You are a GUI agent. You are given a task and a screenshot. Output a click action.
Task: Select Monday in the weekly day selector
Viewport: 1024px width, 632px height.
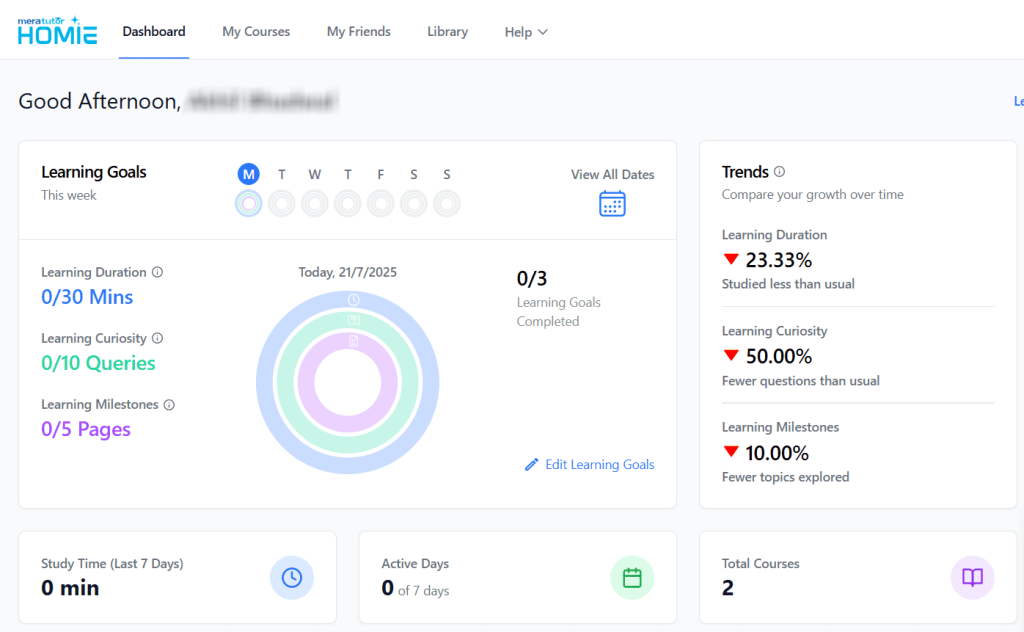point(249,174)
